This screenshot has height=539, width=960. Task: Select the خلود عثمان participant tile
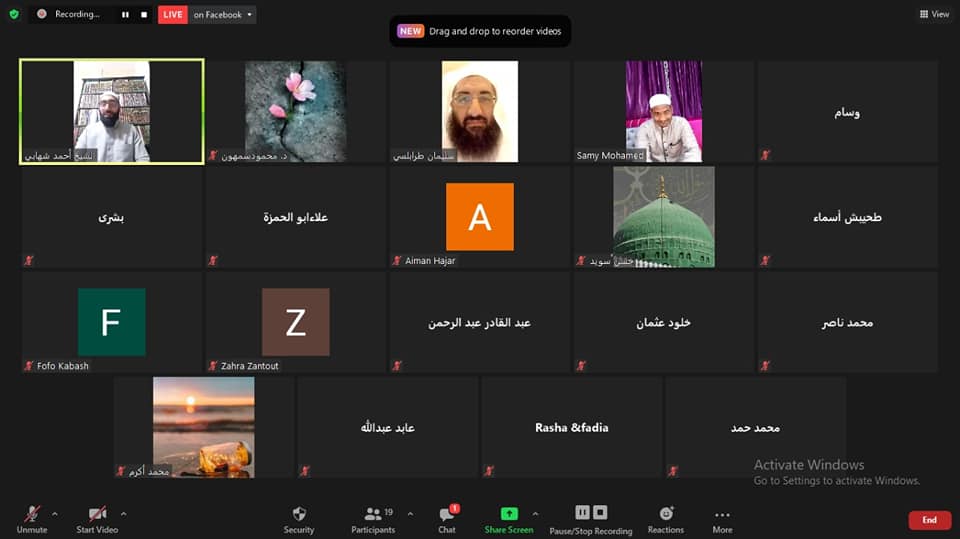click(x=664, y=322)
